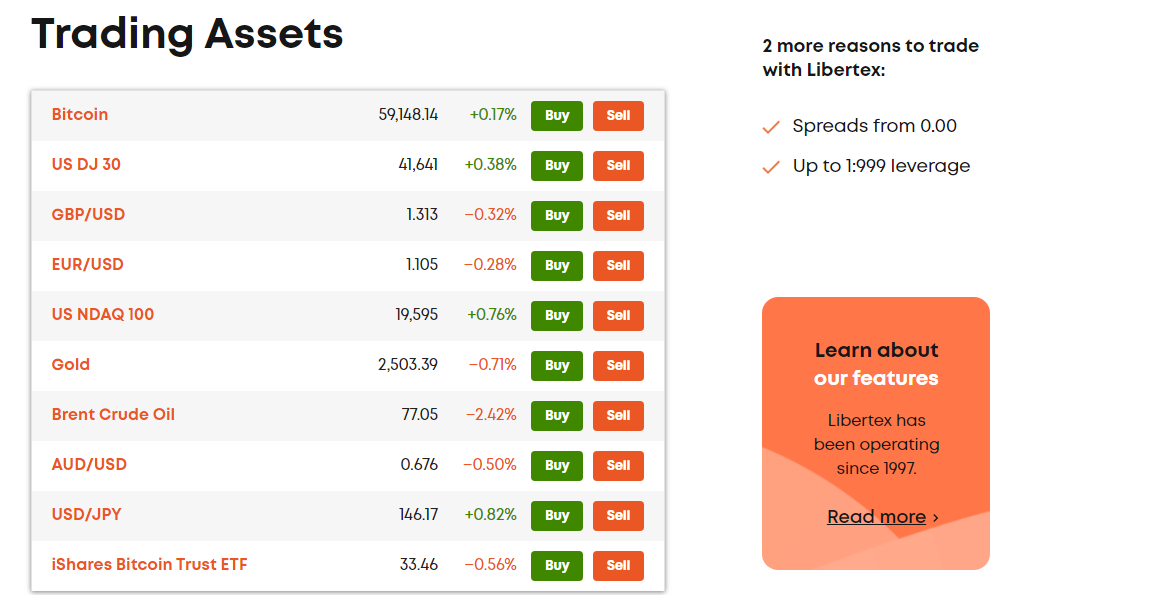Viewport: 1162px width, 595px height.
Task: Click the checkmark beside Spreads from 0.00
Action: 771,127
